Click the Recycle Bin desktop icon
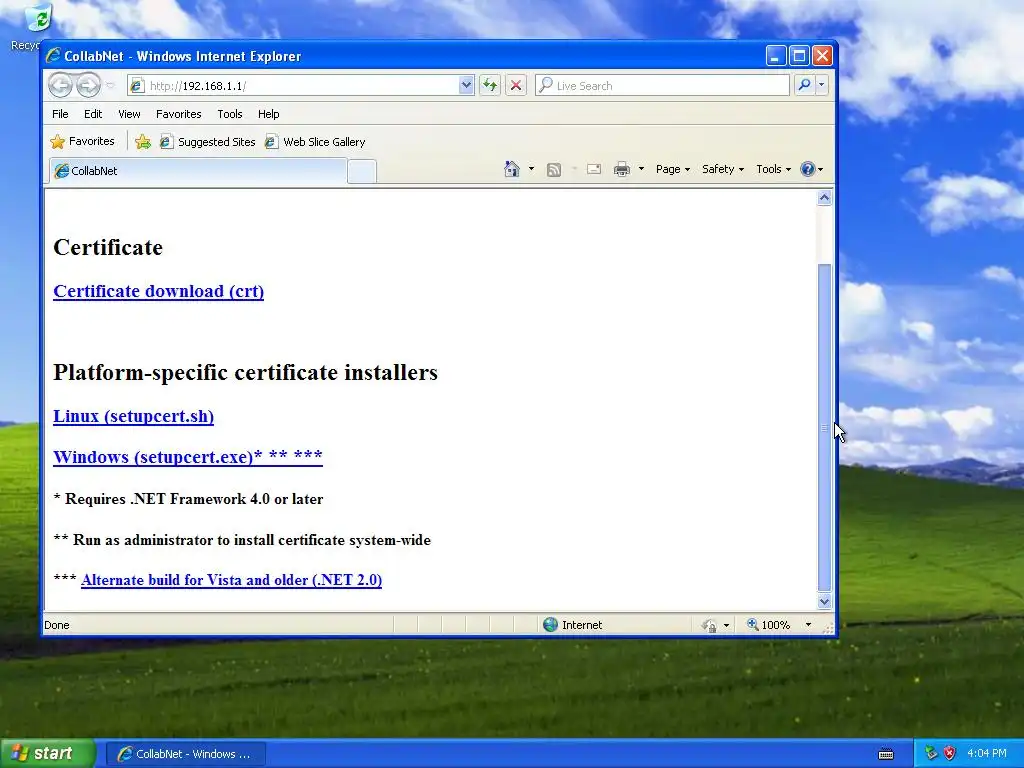 (38, 18)
